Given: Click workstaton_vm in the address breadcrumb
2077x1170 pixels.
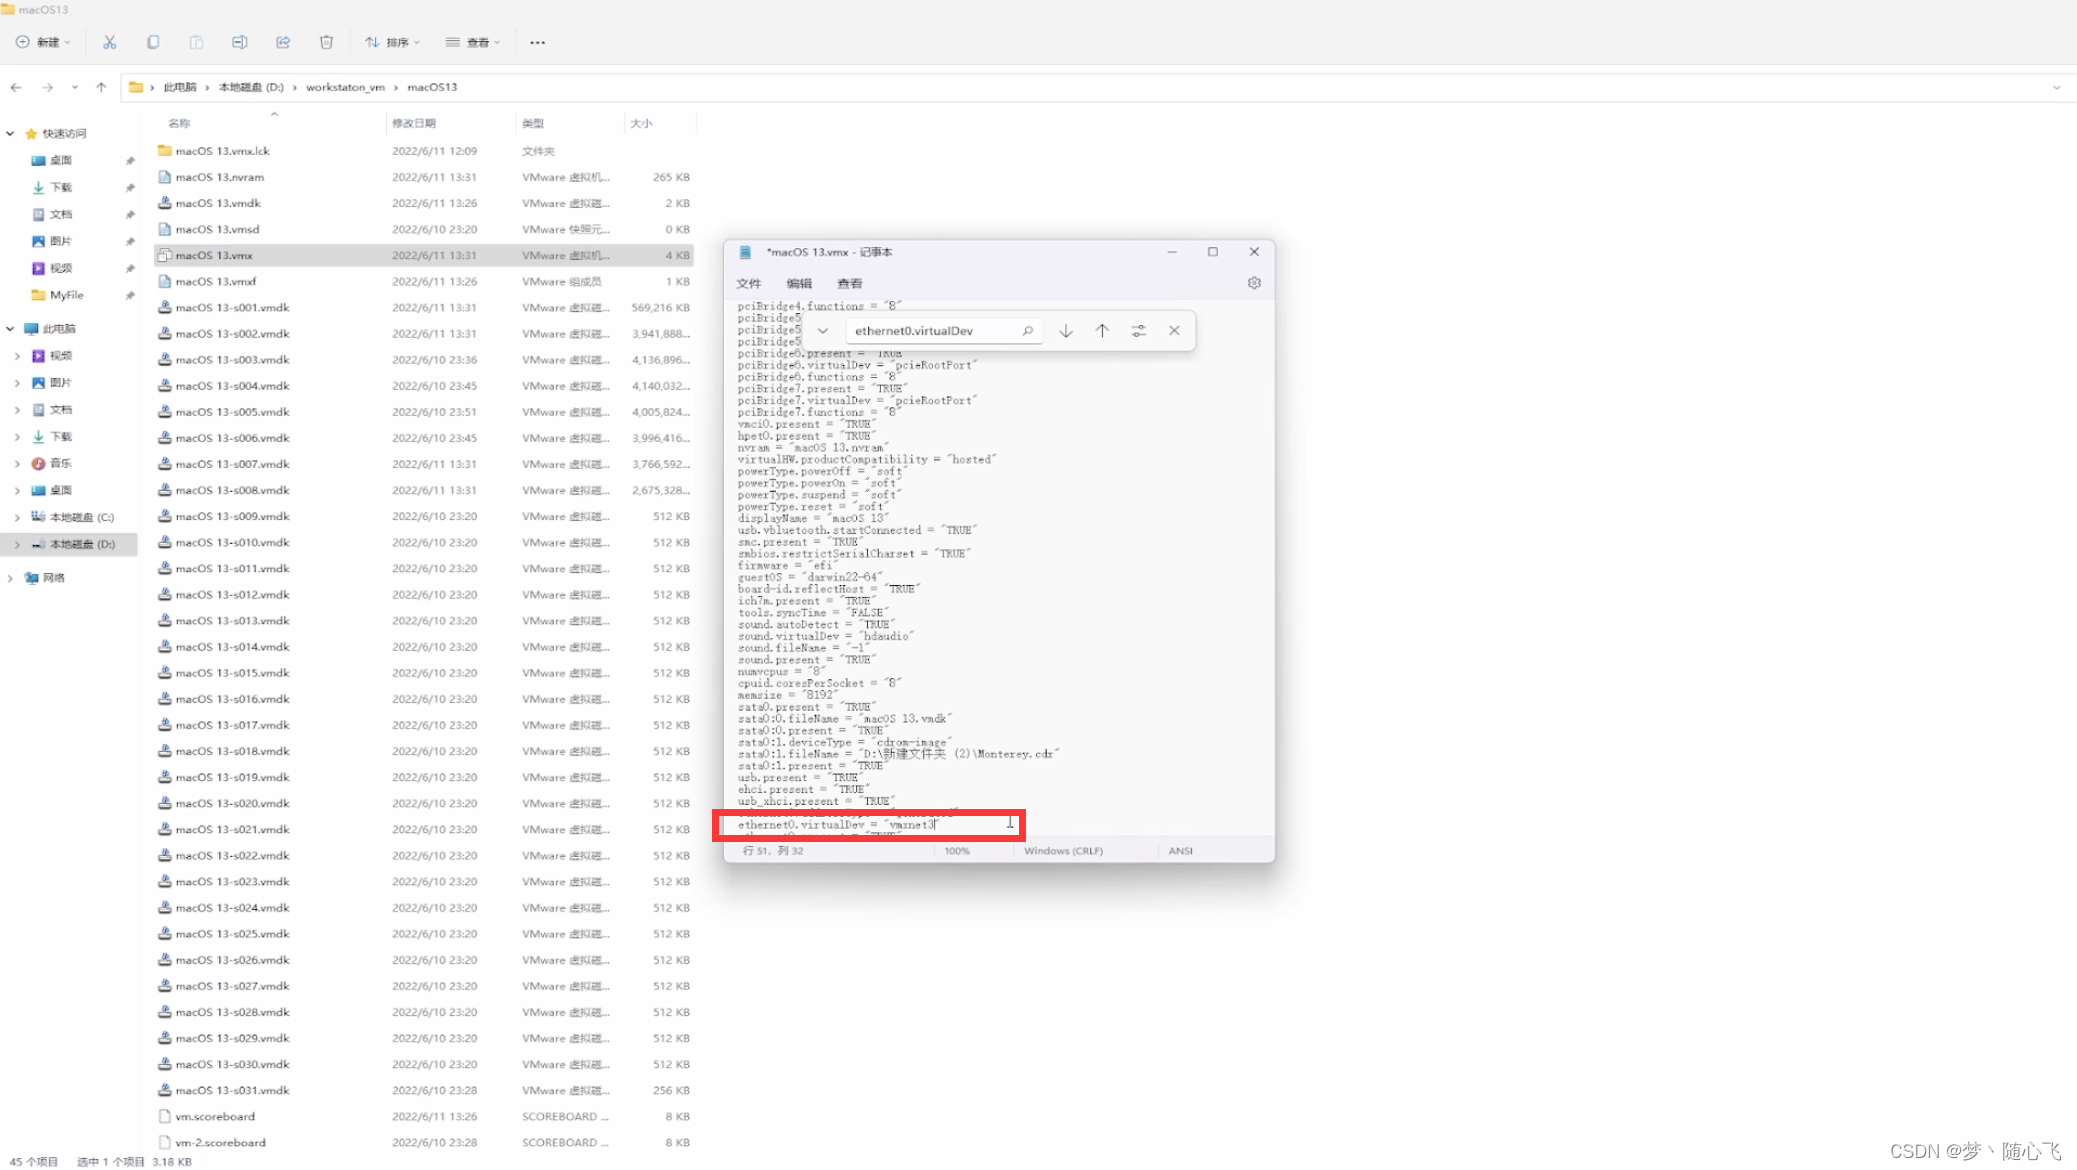Looking at the screenshot, I should (x=345, y=87).
